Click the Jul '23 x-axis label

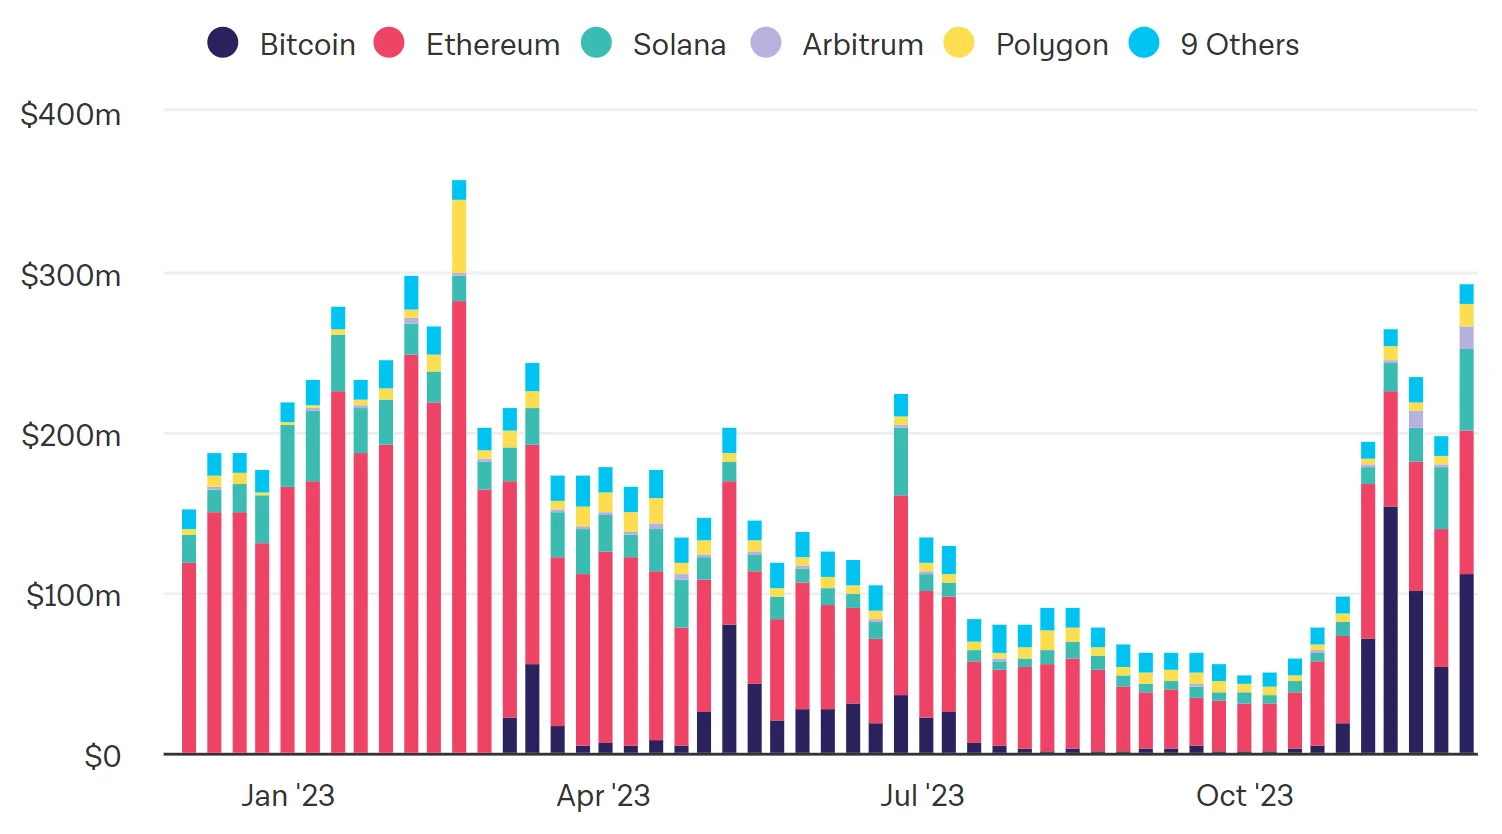922,796
